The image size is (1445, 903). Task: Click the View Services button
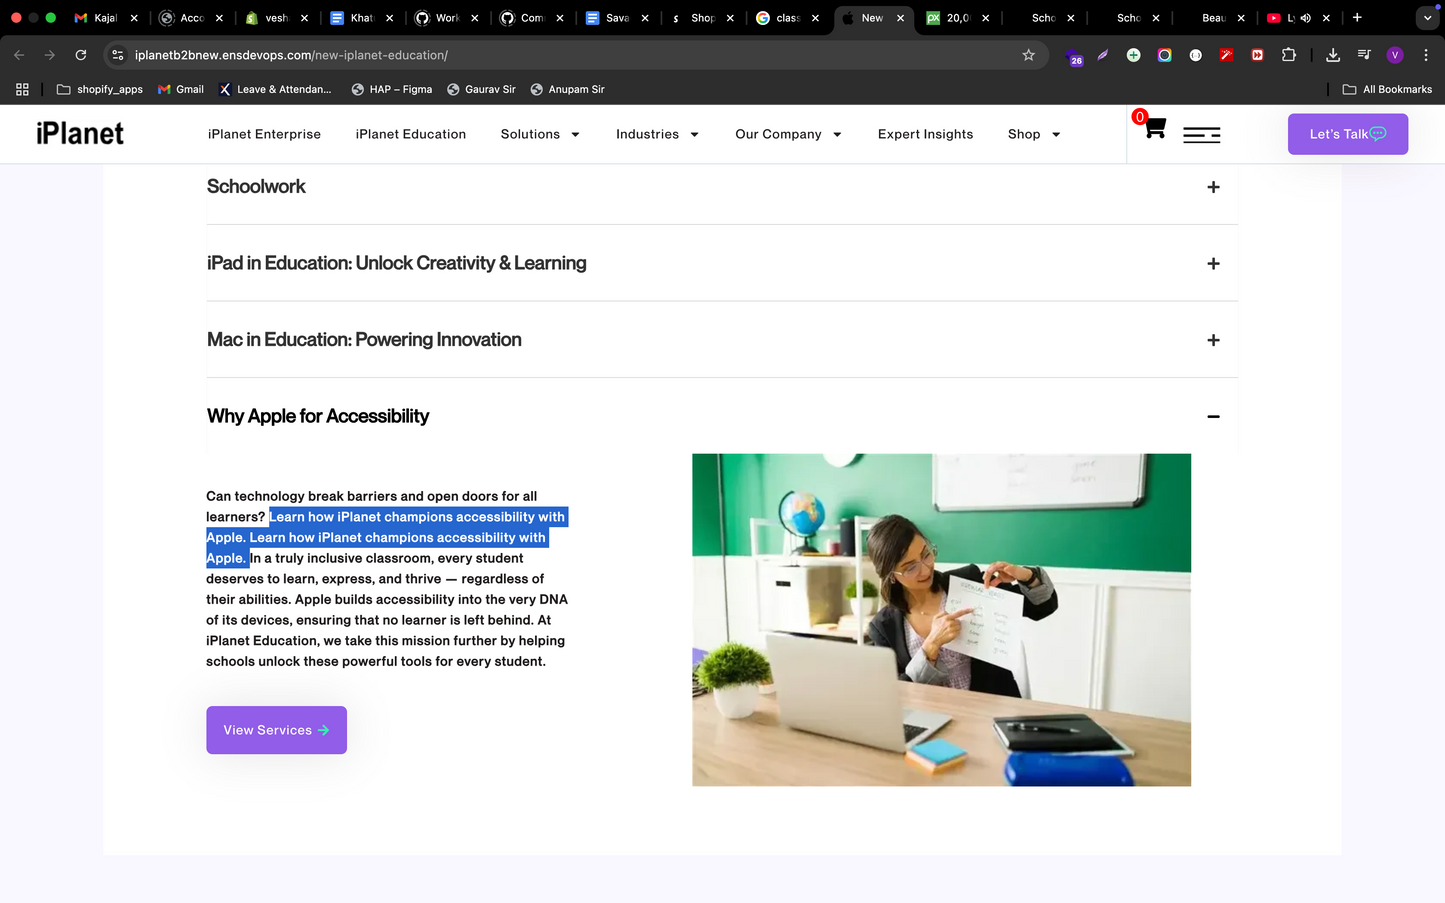(276, 730)
